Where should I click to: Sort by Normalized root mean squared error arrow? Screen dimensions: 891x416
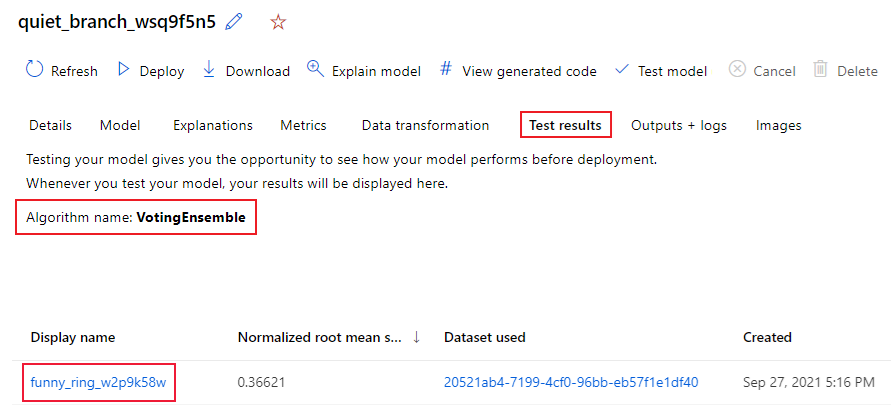(416, 337)
